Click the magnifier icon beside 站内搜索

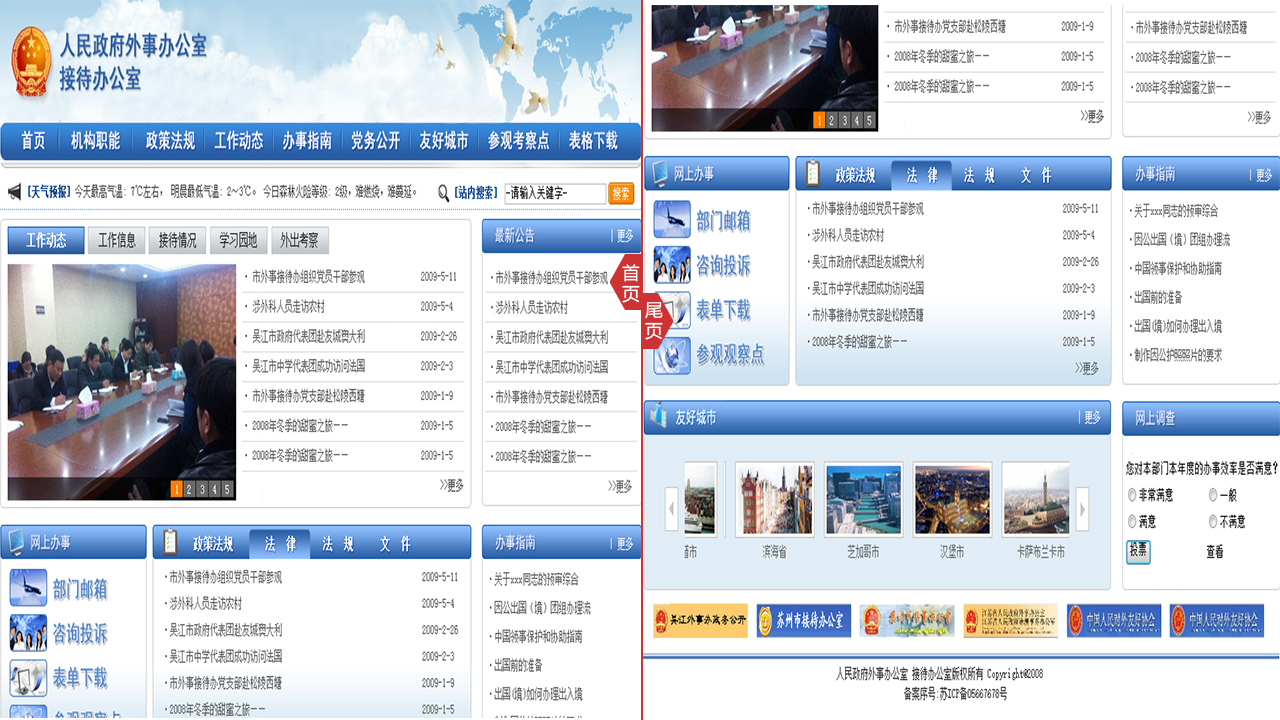coord(443,192)
